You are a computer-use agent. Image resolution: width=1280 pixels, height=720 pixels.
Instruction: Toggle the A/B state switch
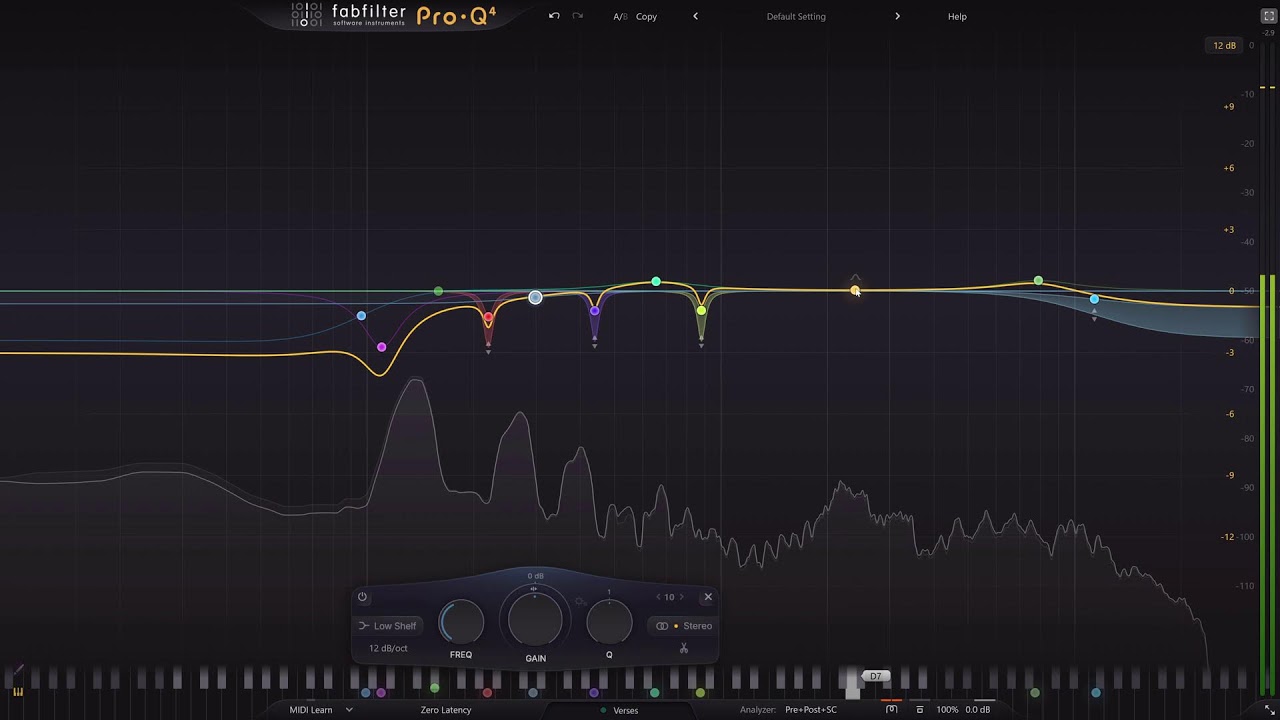[x=620, y=16]
